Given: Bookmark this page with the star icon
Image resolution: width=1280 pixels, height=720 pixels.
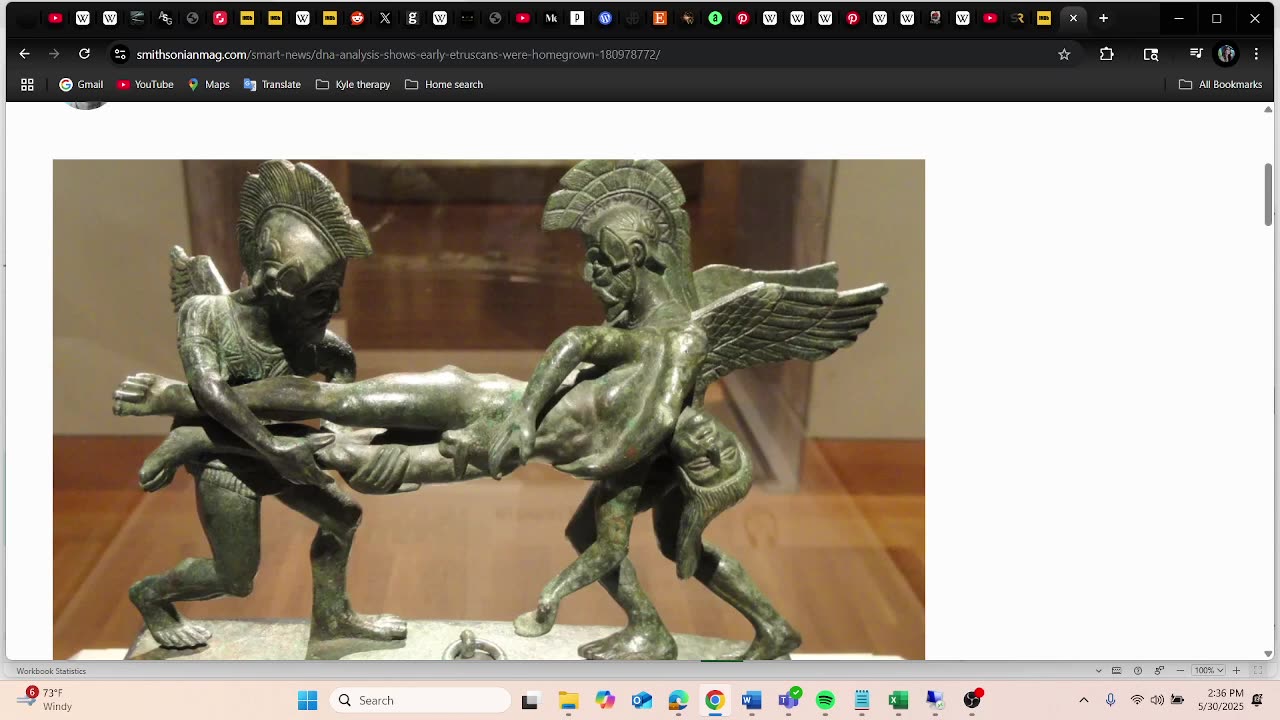Looking at the screenshot, I should pos(1064,54).
